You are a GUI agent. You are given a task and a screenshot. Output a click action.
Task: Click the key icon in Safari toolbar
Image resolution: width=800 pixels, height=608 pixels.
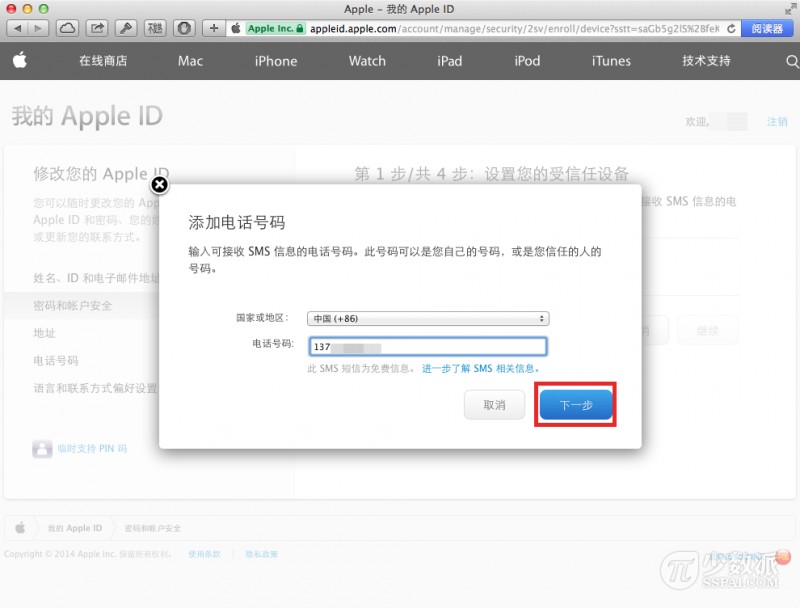[126, 28]
